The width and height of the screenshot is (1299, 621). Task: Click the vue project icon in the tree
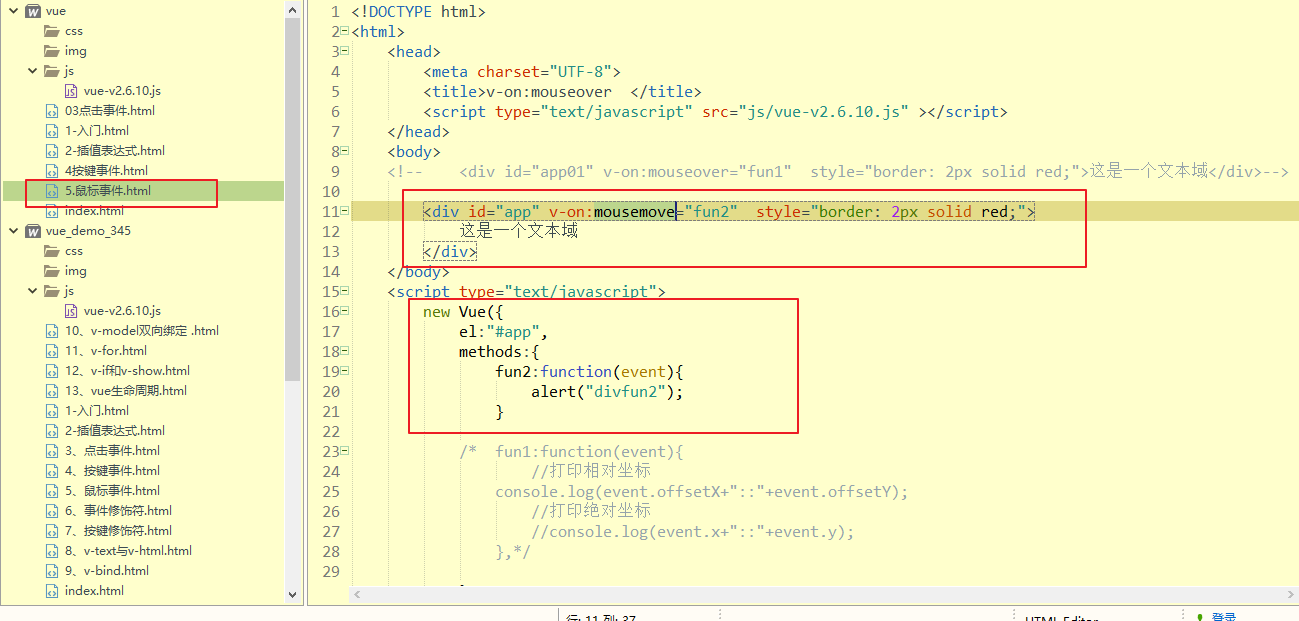(32, 11)
